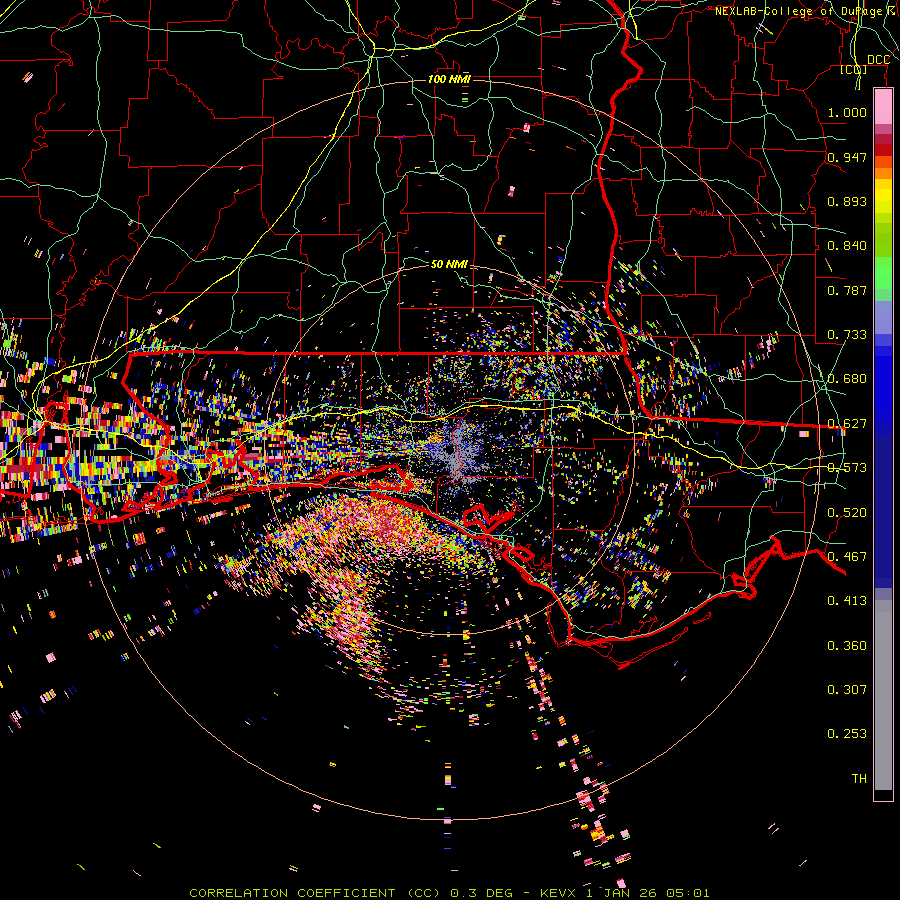The image size is (900, 900).
Task: Click the 100 NMI range ring label
Action: click(x=449, y=79)
